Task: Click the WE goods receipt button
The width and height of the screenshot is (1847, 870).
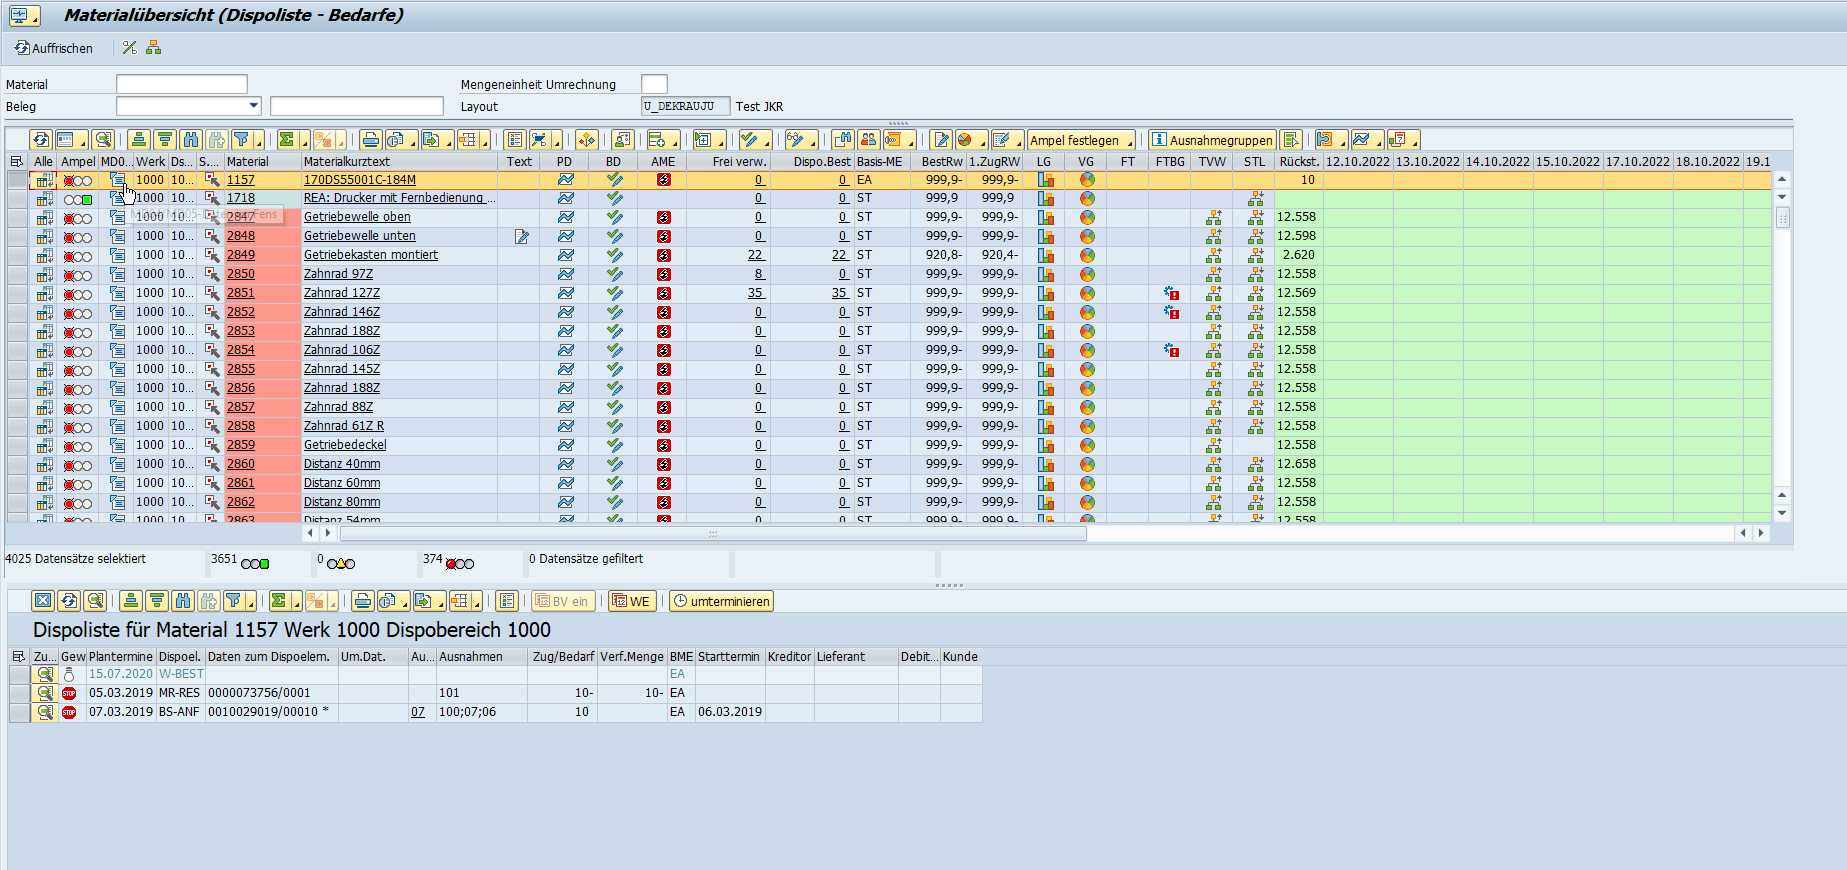Action: [x=631, y=601]
